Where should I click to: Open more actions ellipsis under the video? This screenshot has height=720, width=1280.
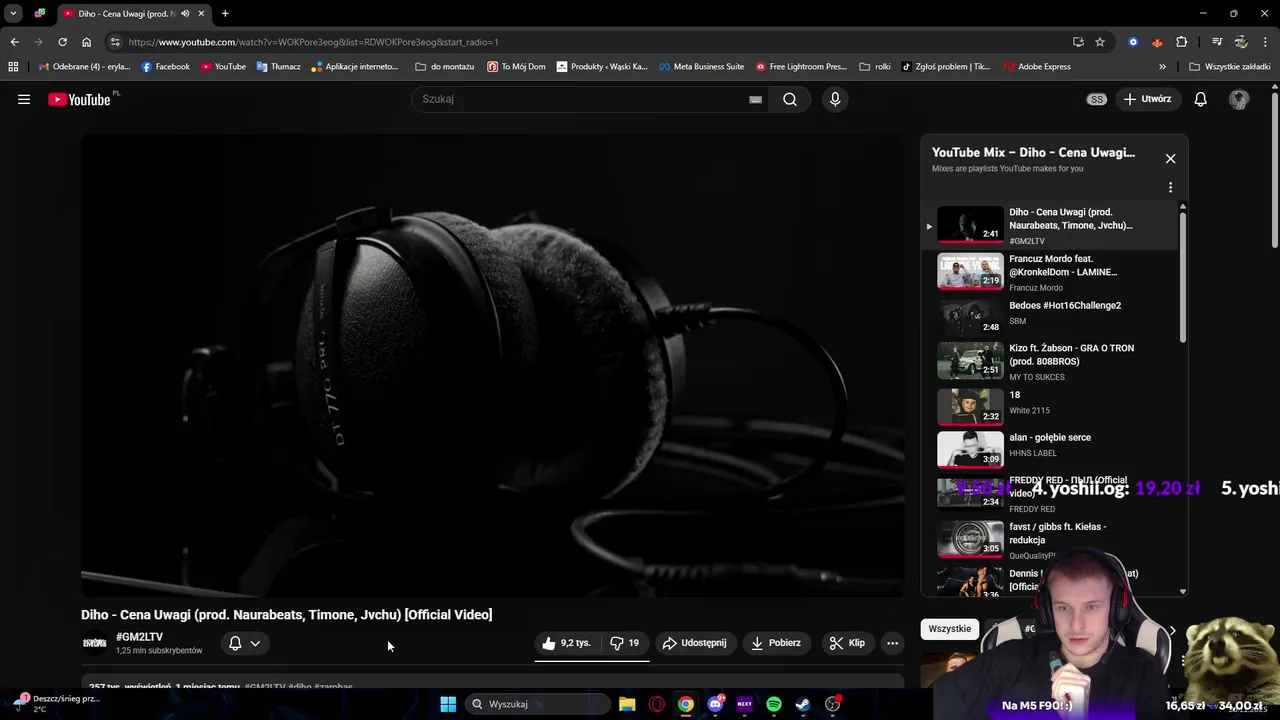(x=892, y=643)
